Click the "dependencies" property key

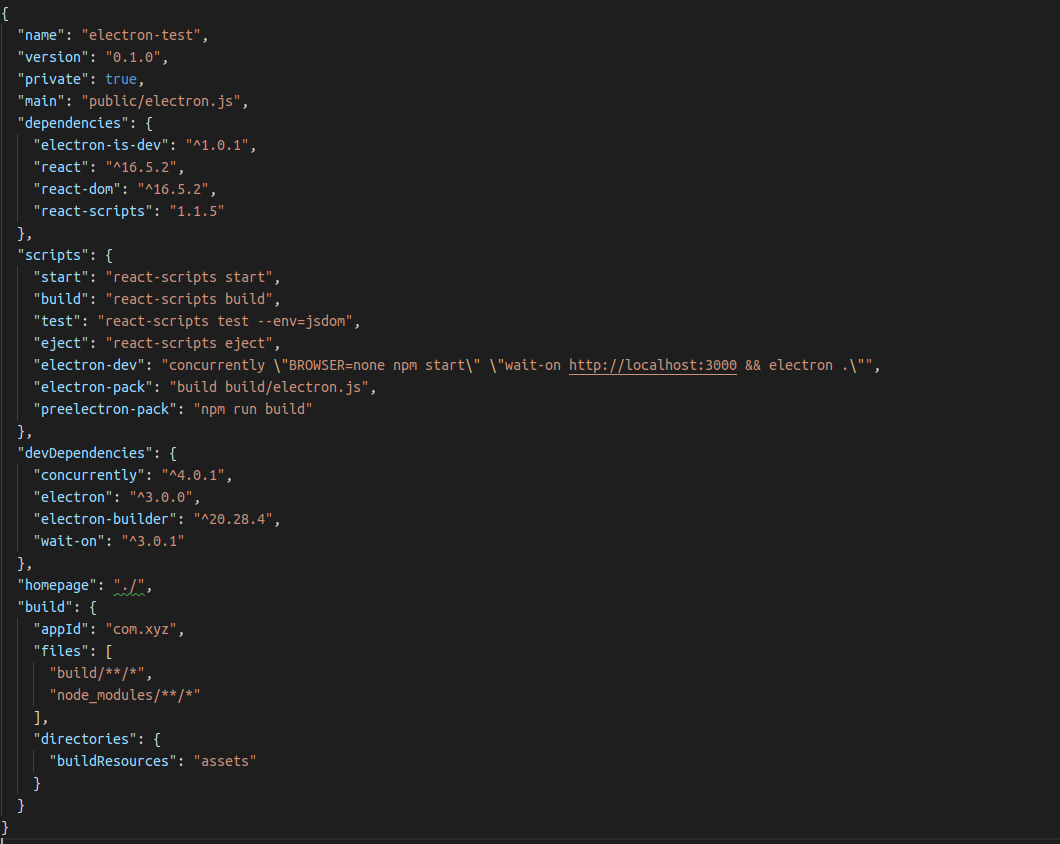click(x=73, y=122)
